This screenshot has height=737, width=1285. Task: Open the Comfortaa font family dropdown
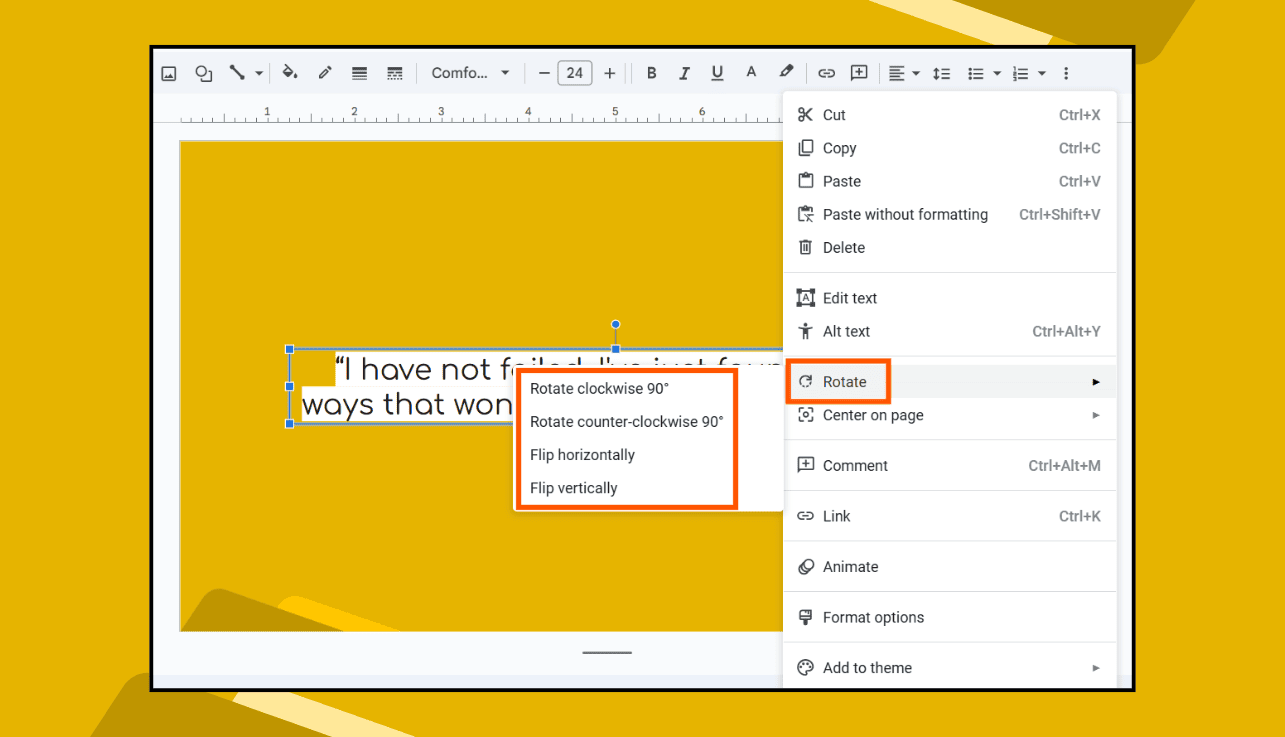click(470, 72)
